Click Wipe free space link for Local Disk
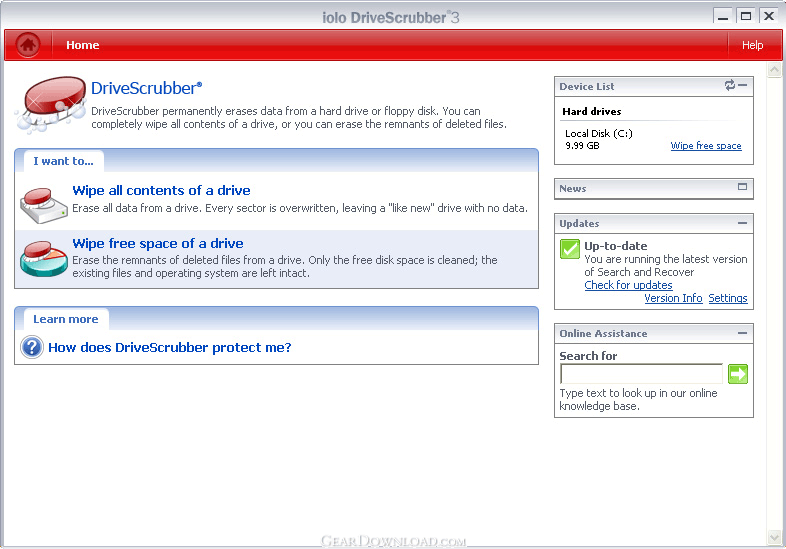Screen dimensions: 786x549 (x=706, y=146)
